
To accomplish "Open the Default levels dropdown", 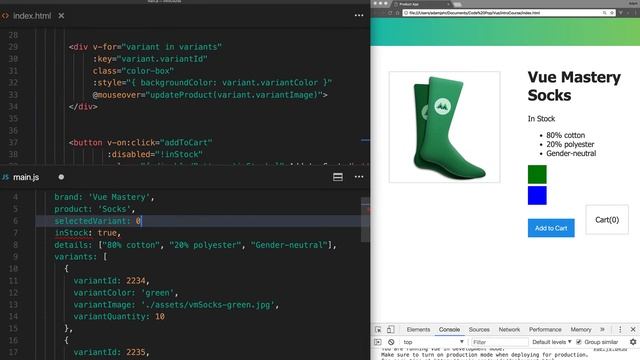I will tap(552, 342).
